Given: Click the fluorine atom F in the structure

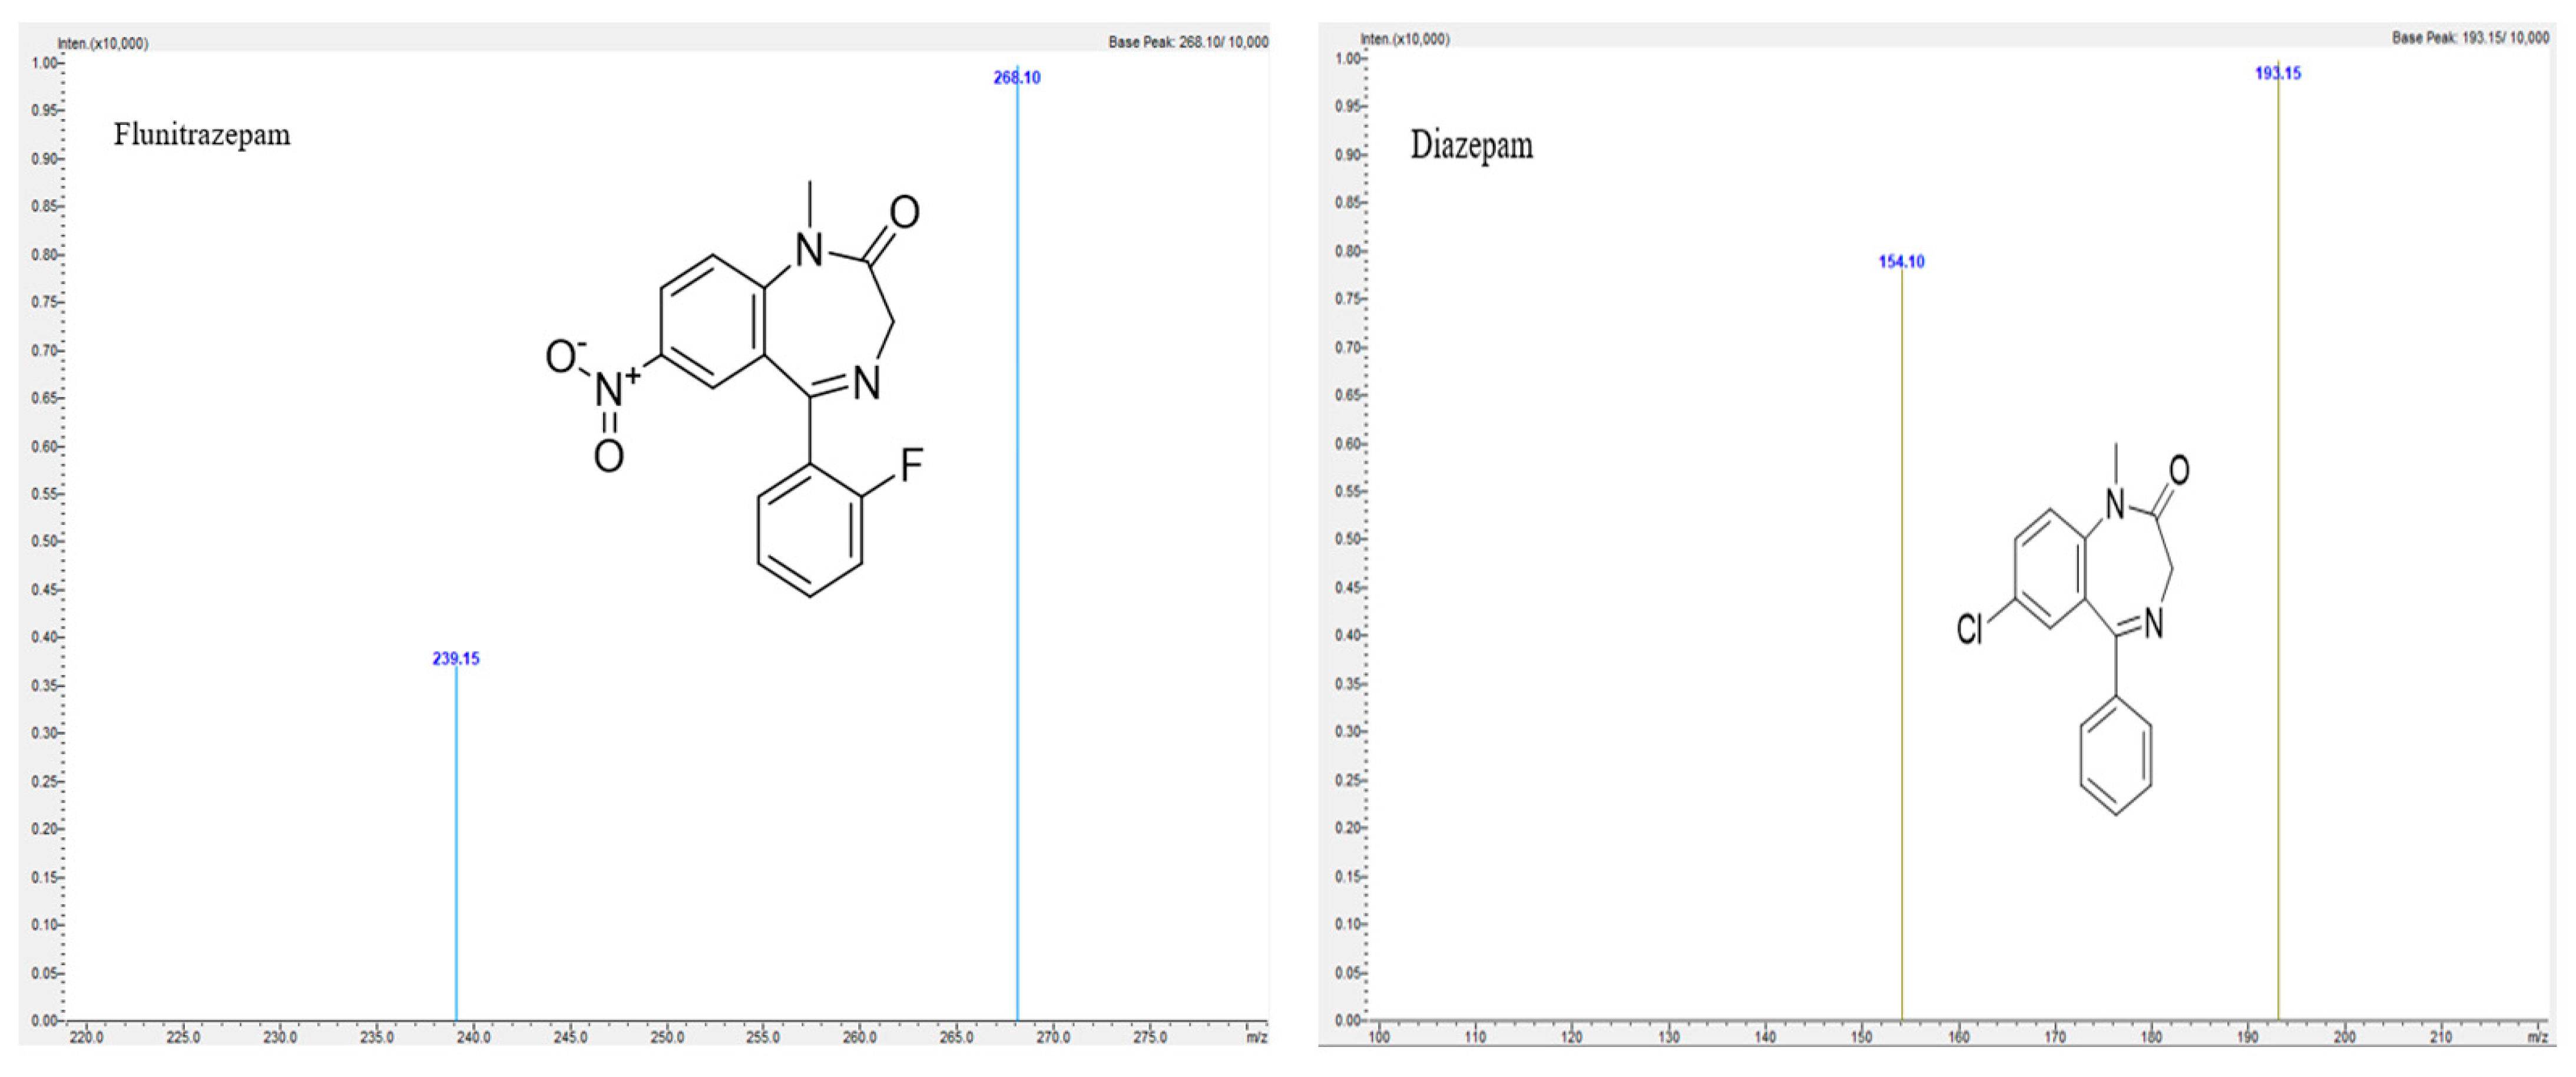Looking at the screenshot, I should [911, 465].
